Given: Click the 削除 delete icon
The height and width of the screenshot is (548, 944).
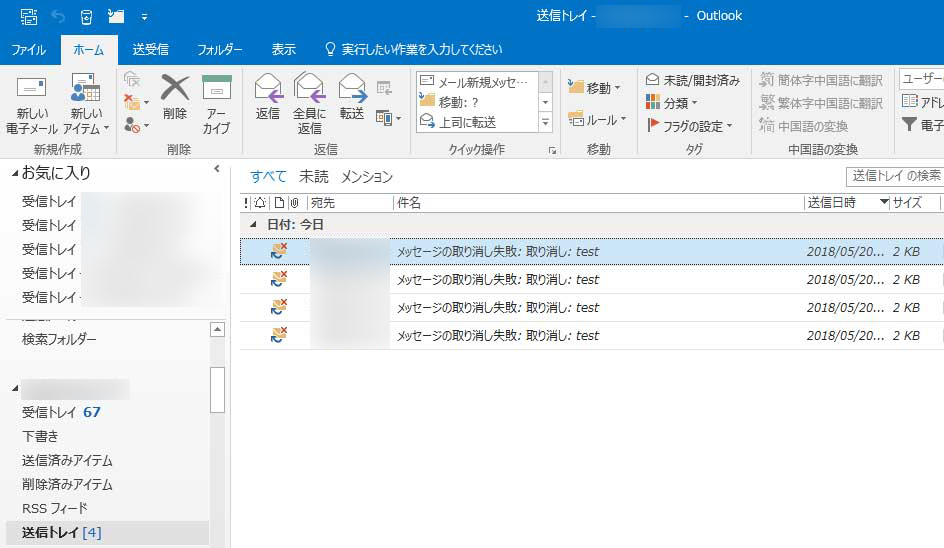Looking at the screenshot, I should (175, 90).
